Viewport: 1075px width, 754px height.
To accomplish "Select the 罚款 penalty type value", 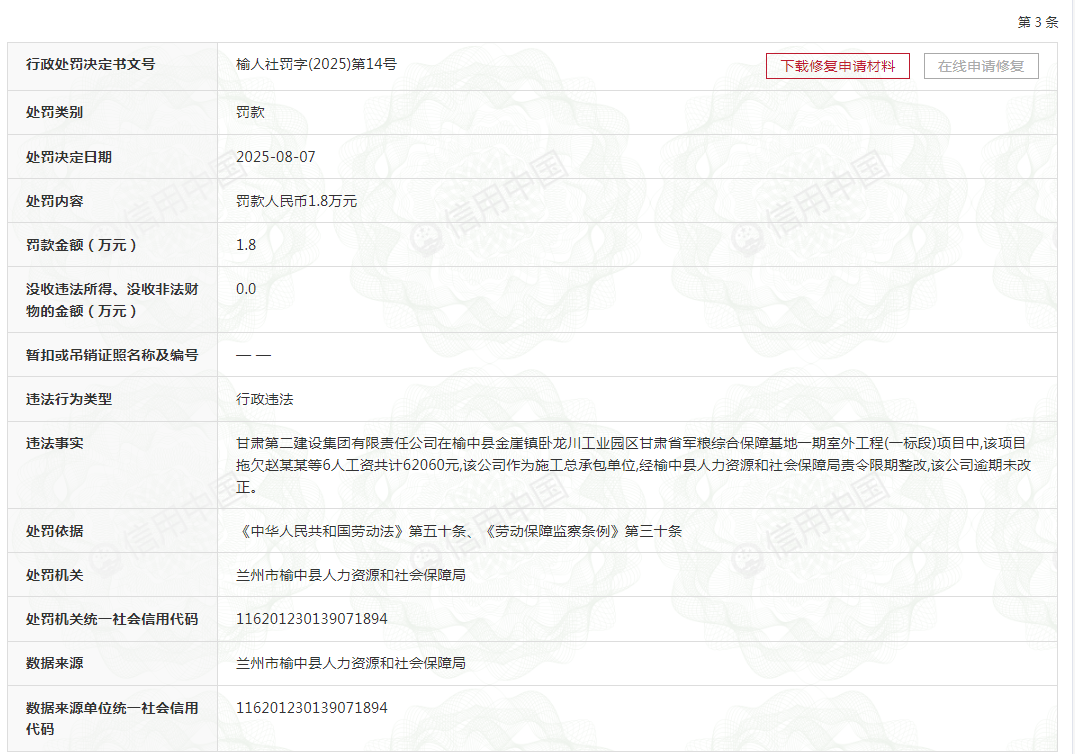I will pos(250,112).
